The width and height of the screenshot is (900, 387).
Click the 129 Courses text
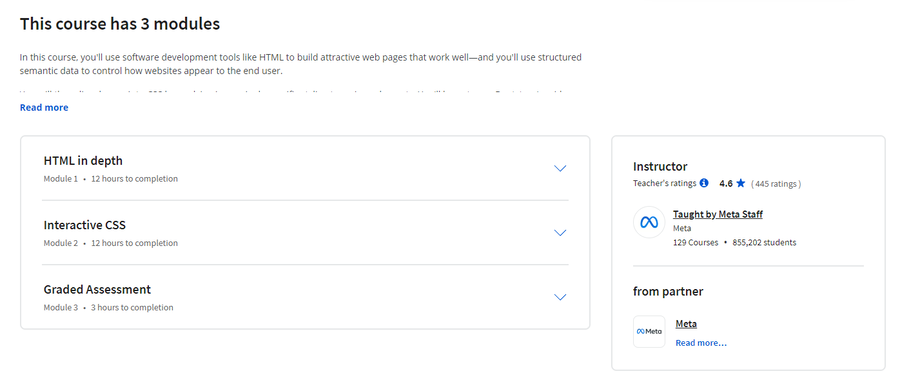pos(696,242)
